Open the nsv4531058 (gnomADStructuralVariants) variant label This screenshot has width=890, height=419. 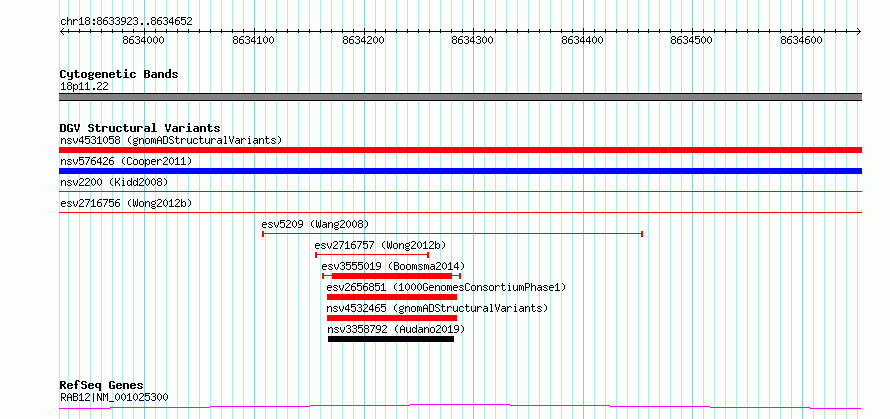tap(171, 140)
